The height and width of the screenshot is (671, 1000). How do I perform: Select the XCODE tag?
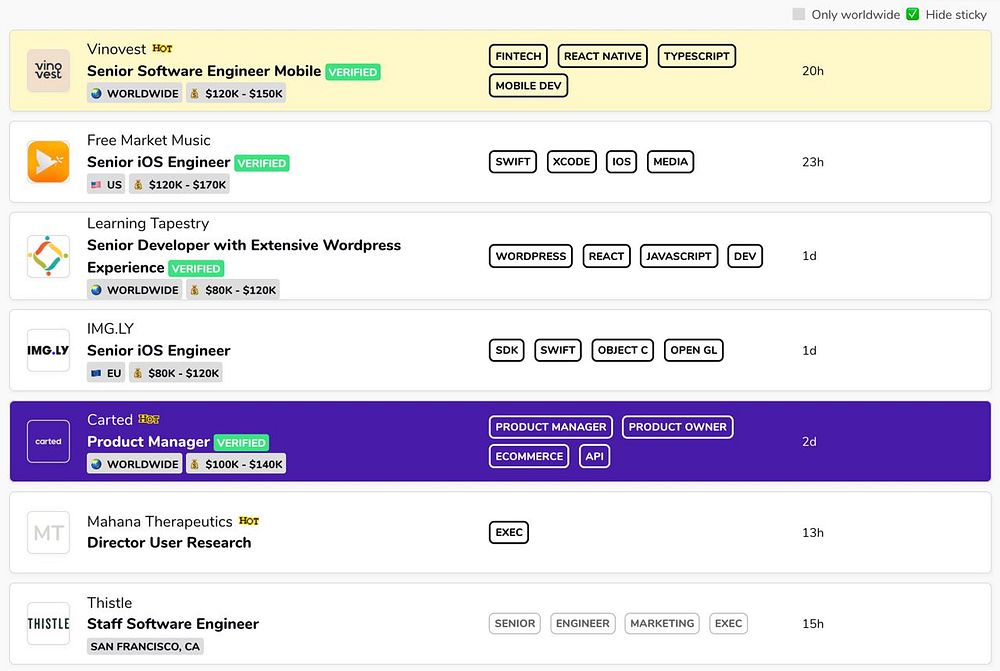[x=571, y=162]
